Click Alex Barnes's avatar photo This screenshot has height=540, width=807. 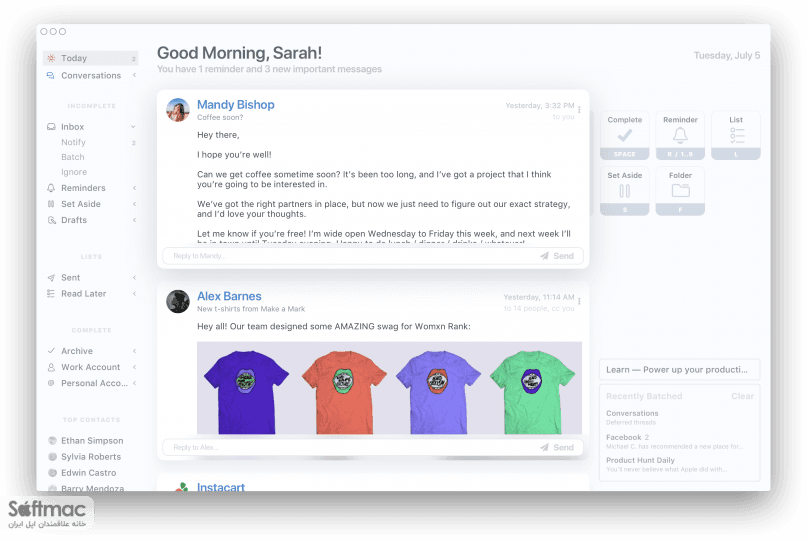pos(178,301)
